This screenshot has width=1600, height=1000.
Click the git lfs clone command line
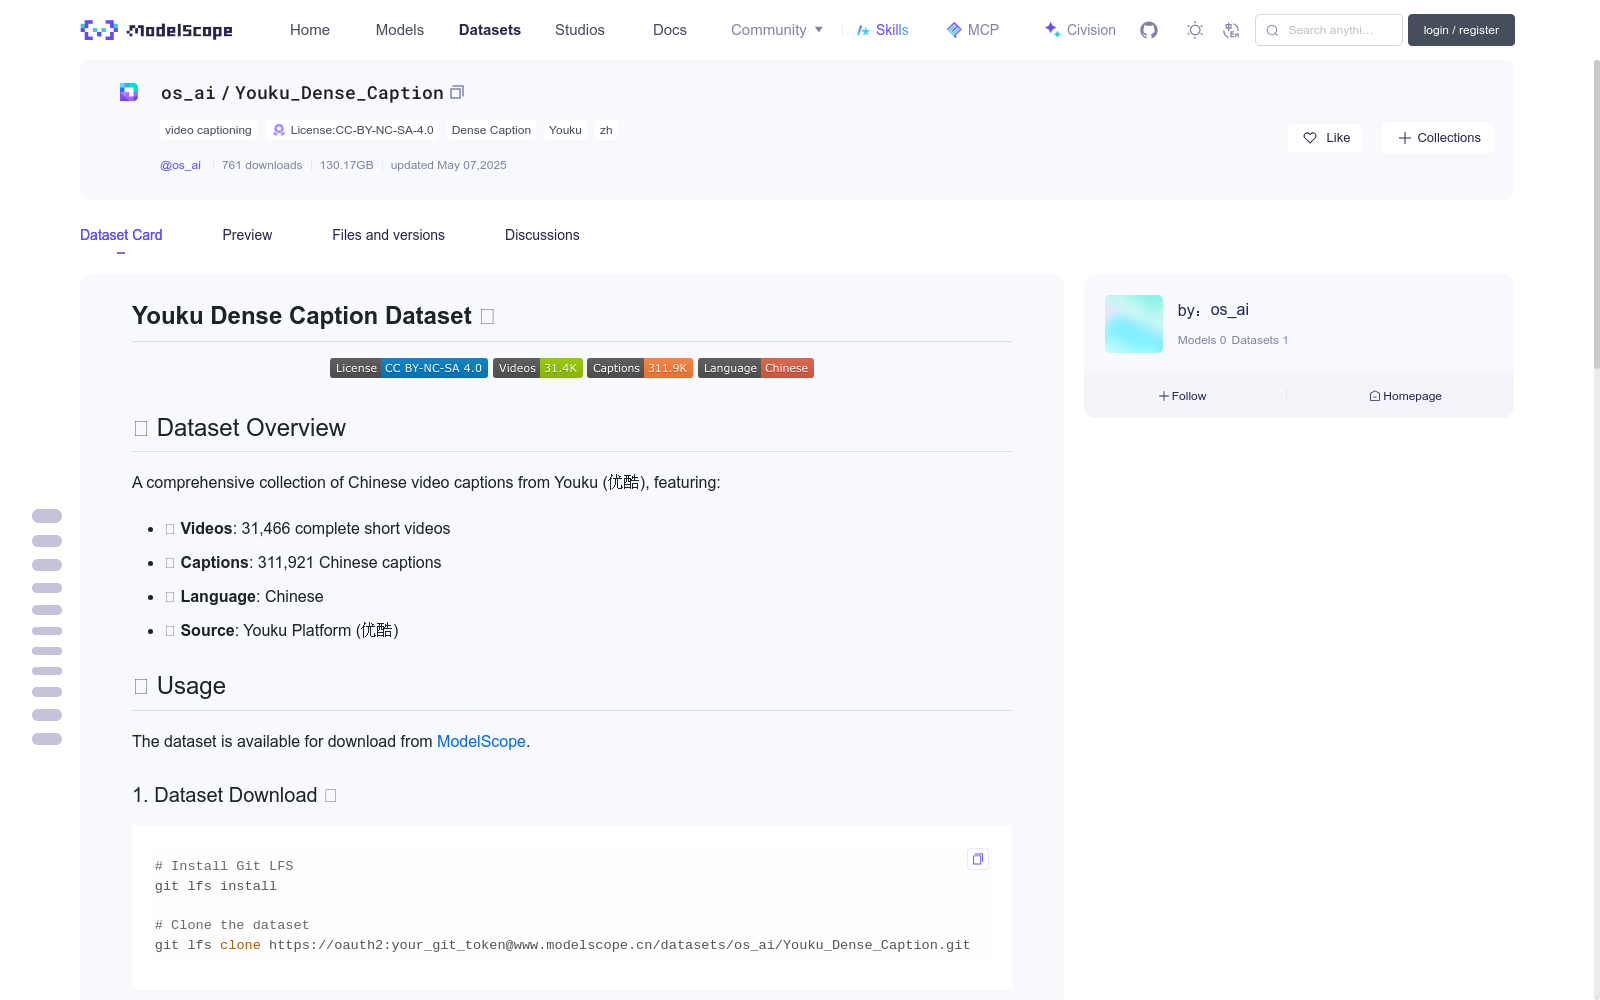pos(562,945)
